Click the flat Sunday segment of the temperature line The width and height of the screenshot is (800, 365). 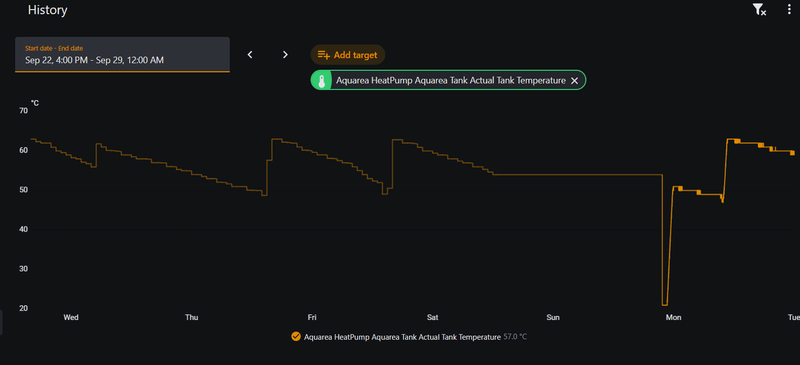tap(577, 175)
